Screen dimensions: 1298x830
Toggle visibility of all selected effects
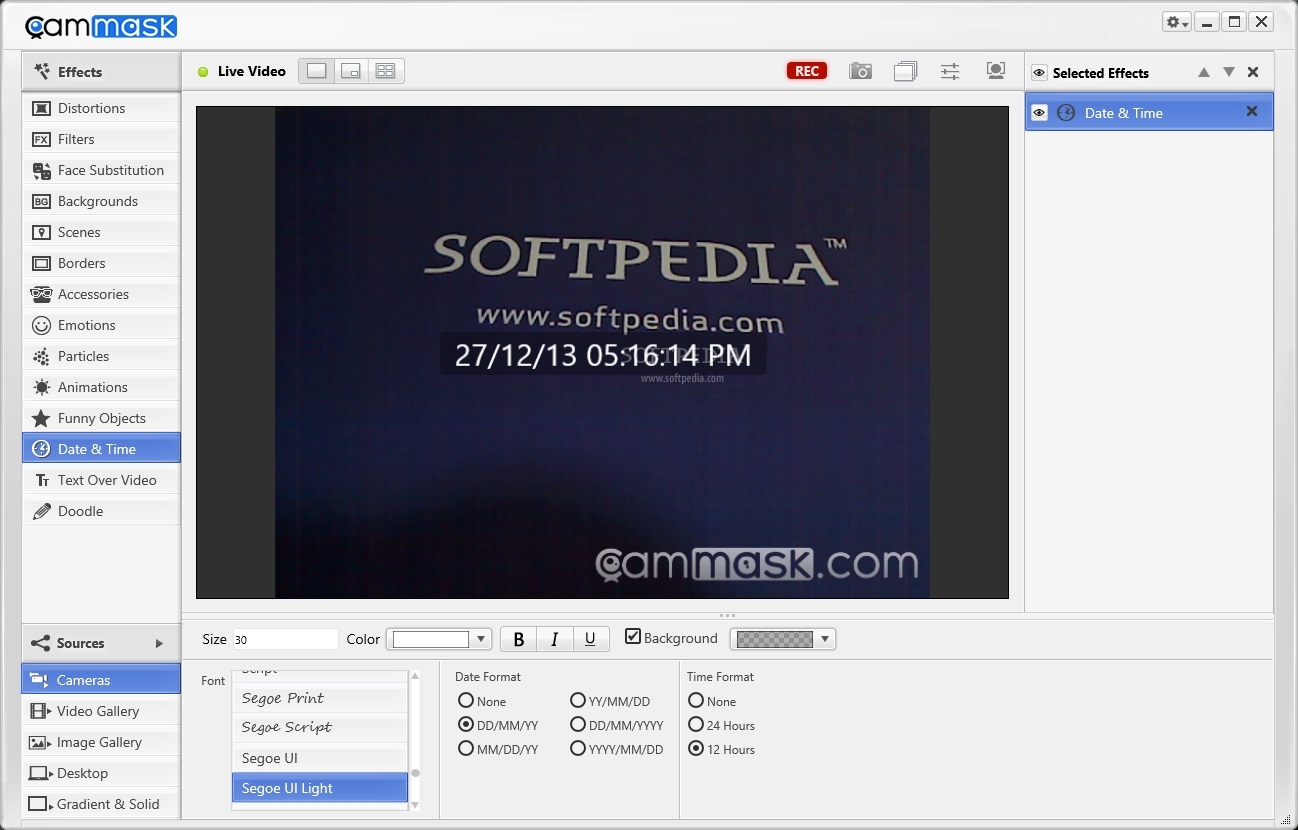[x=1039, y=73]
